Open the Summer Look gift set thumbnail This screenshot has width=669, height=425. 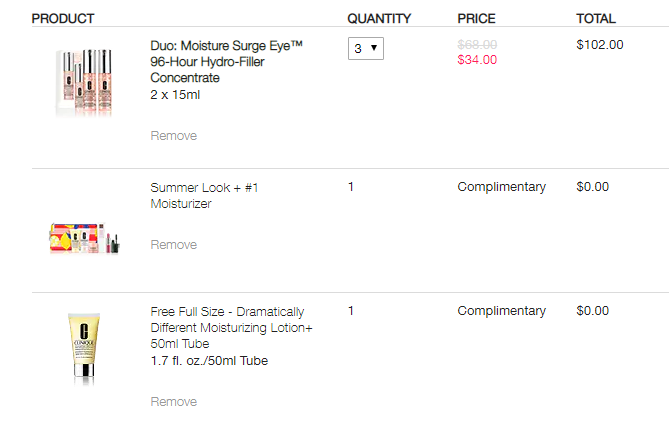click(84, 238)
